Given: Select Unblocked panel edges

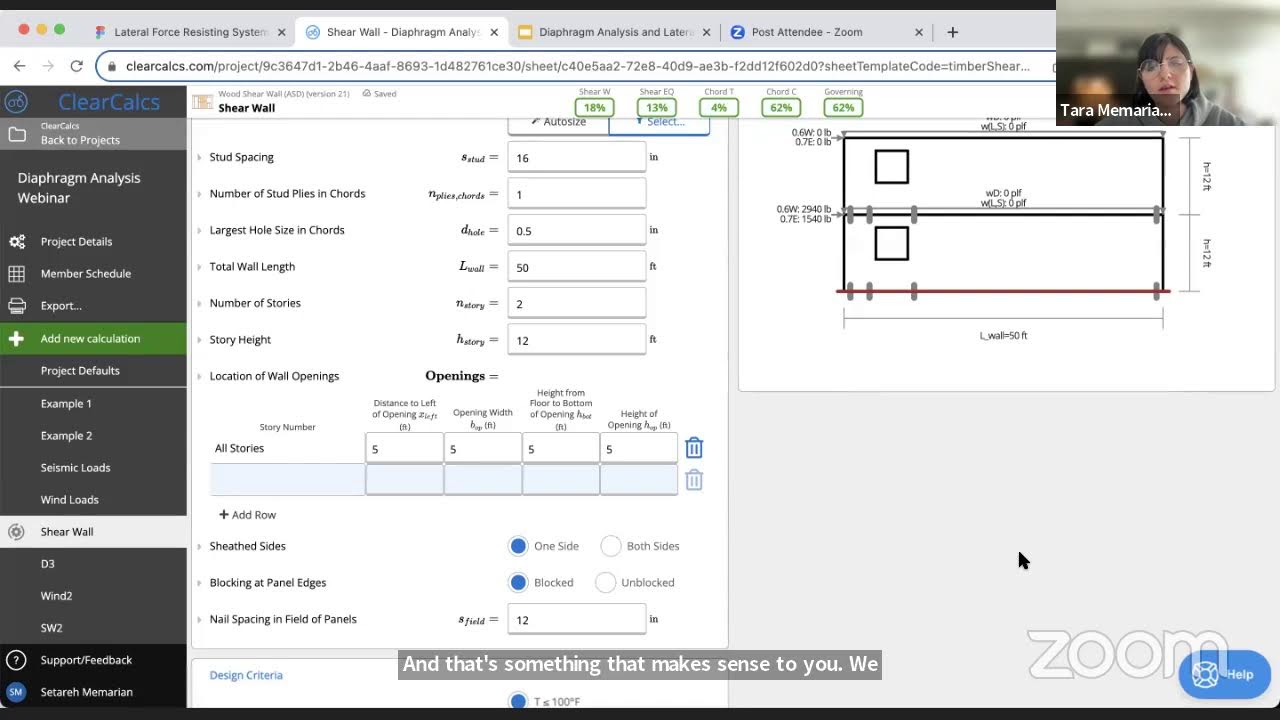Looking at the screenshot, I should [x=605, y=582].
